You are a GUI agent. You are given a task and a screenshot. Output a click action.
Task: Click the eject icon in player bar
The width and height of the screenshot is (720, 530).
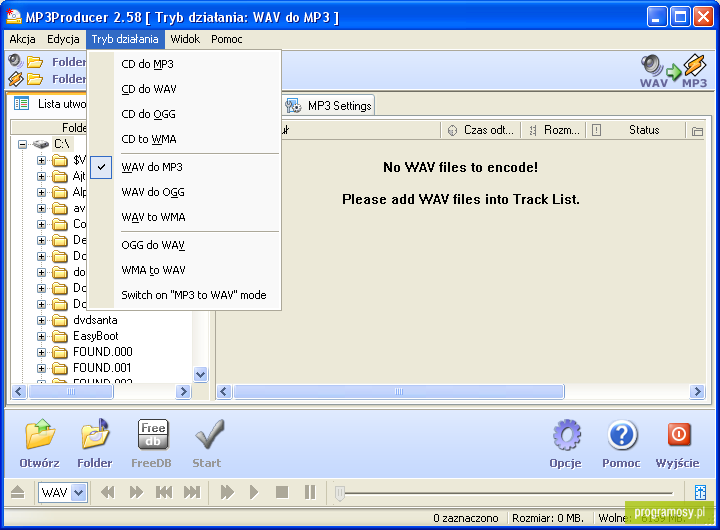(17, 492)
